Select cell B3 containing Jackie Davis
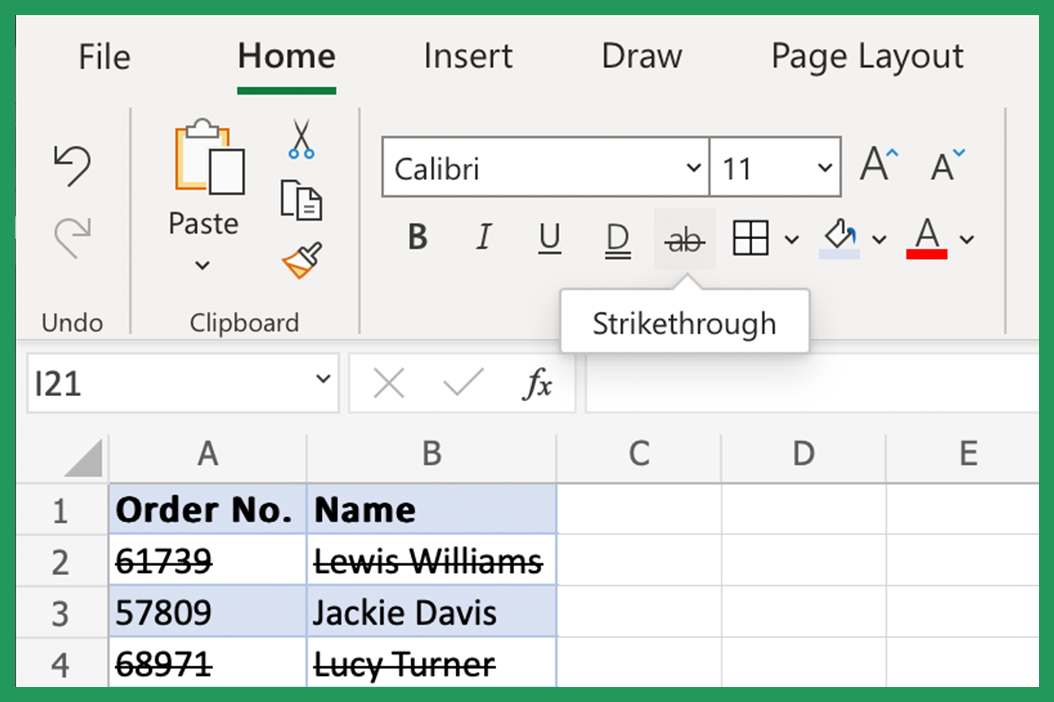 [431, 612]
